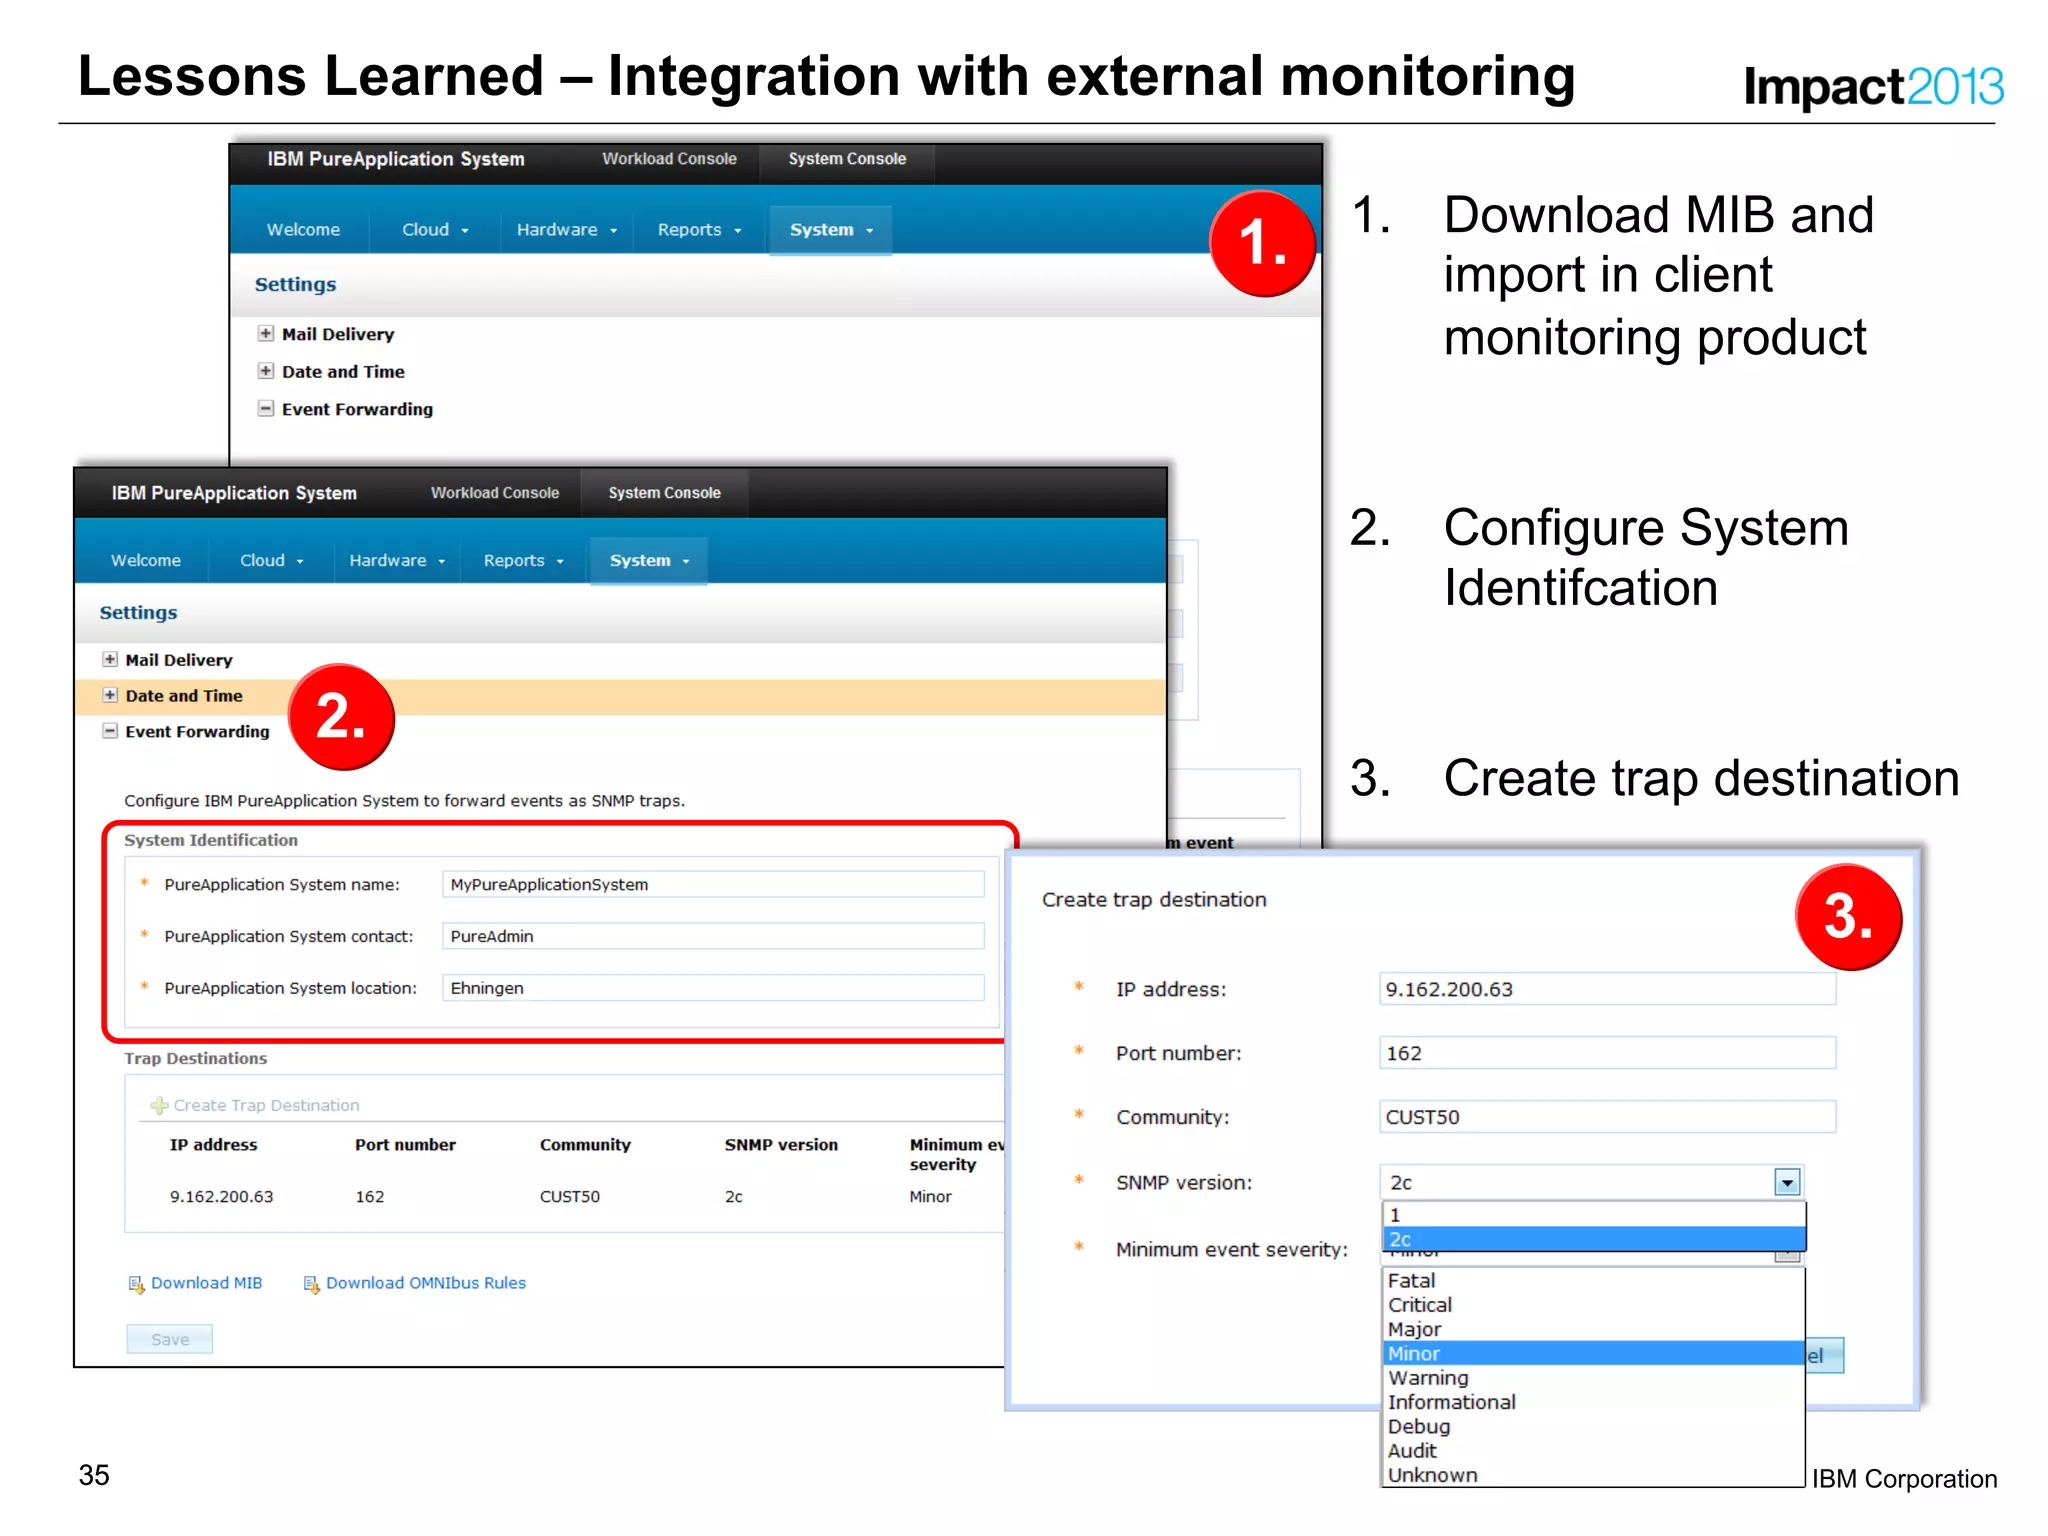Switch to System Console tab in front window
This screenshot has height=1536, width=2048.
(x=664, y=493)
